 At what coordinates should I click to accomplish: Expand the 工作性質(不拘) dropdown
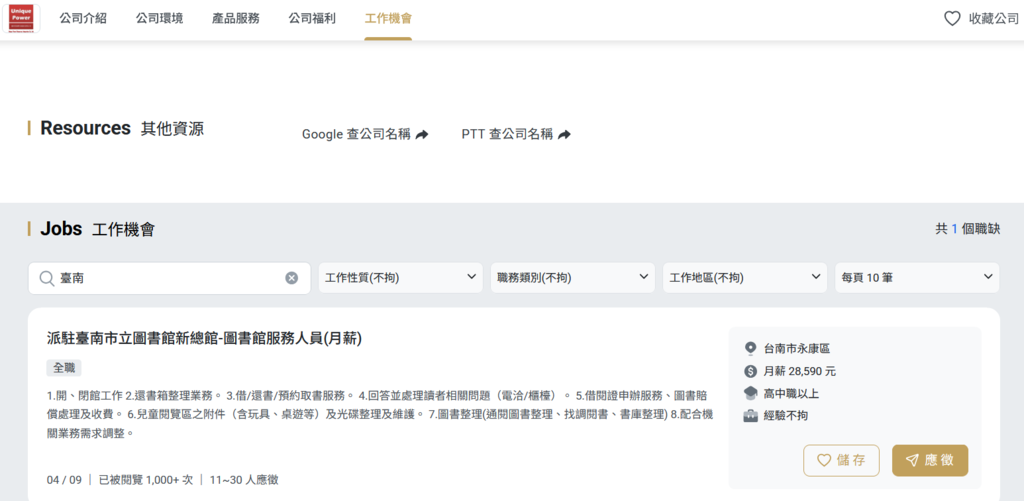click(400, 278)
